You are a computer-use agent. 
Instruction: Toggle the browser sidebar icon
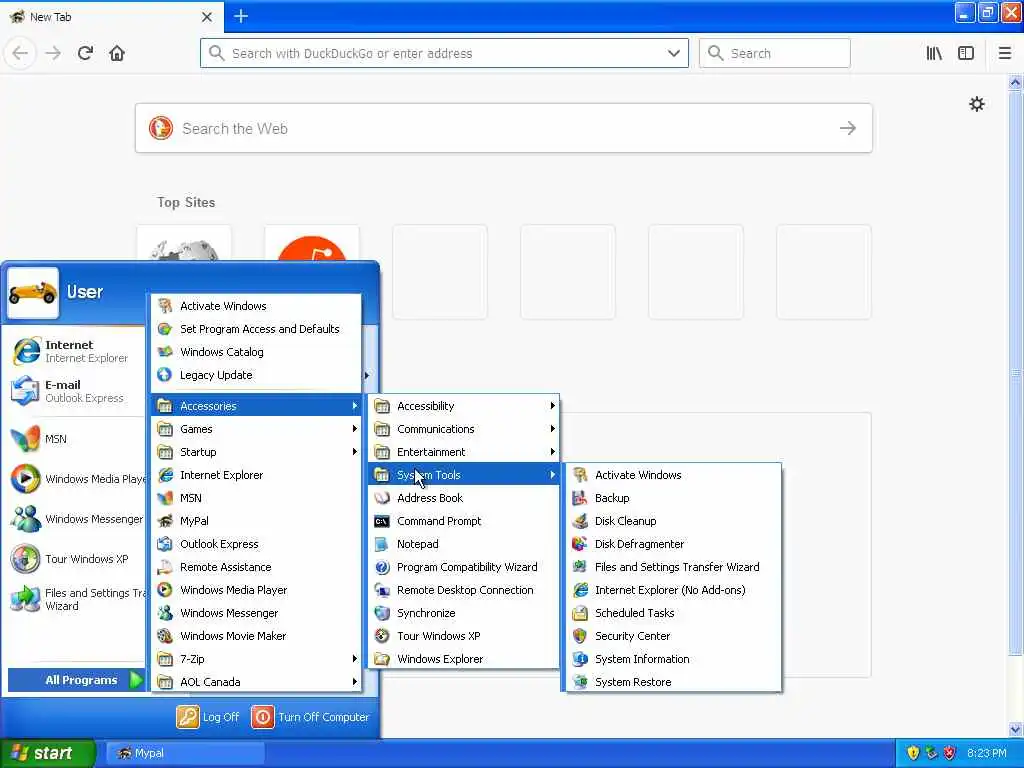[966, 53]
